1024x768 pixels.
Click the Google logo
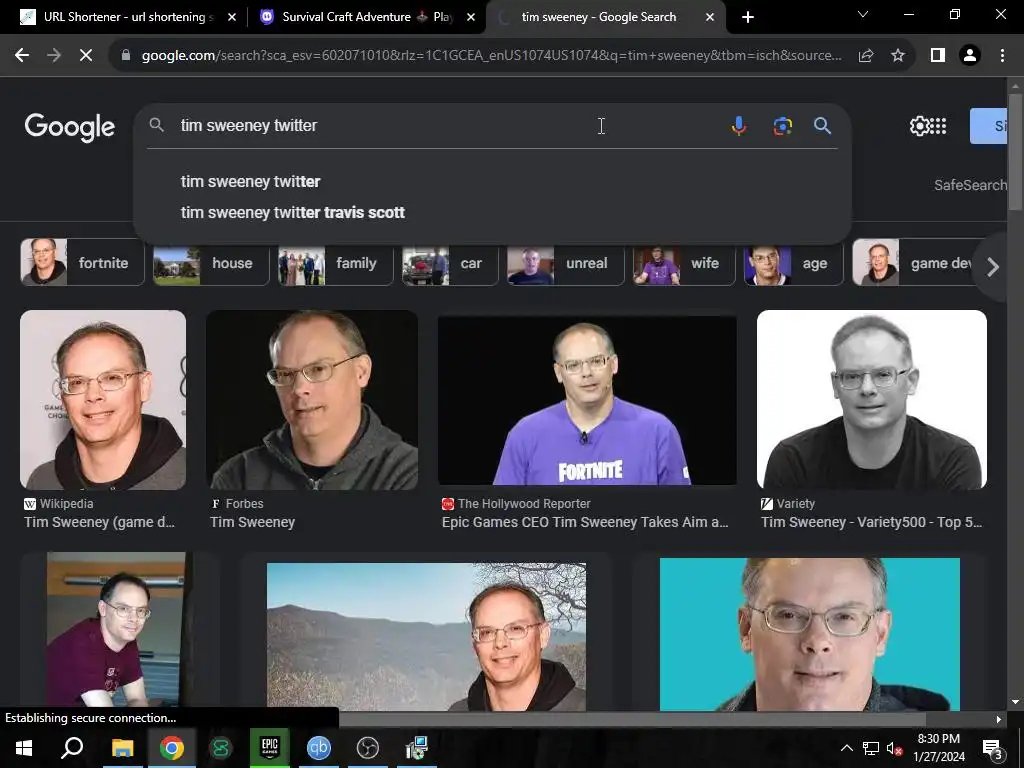tap(70, 127)
